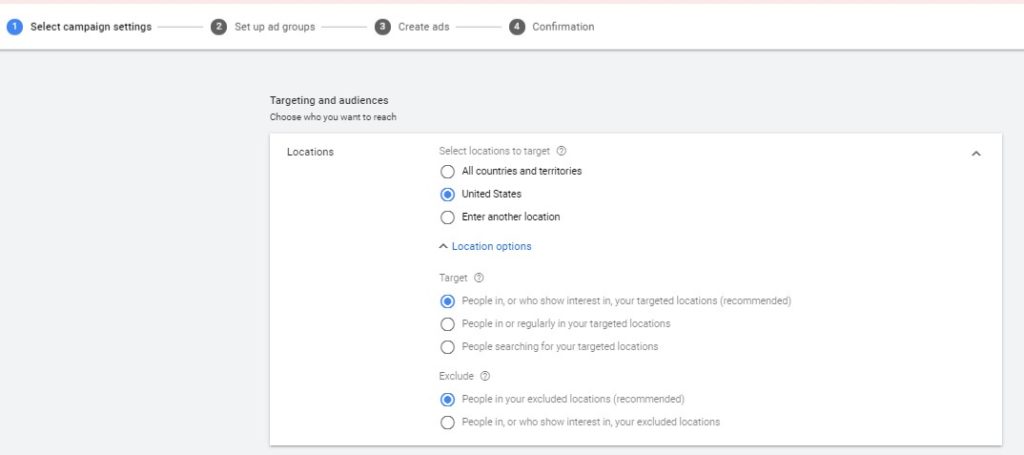Open the Exclude help question mark icon
This screenshot has height=455, width=1024.
point(485,376)
